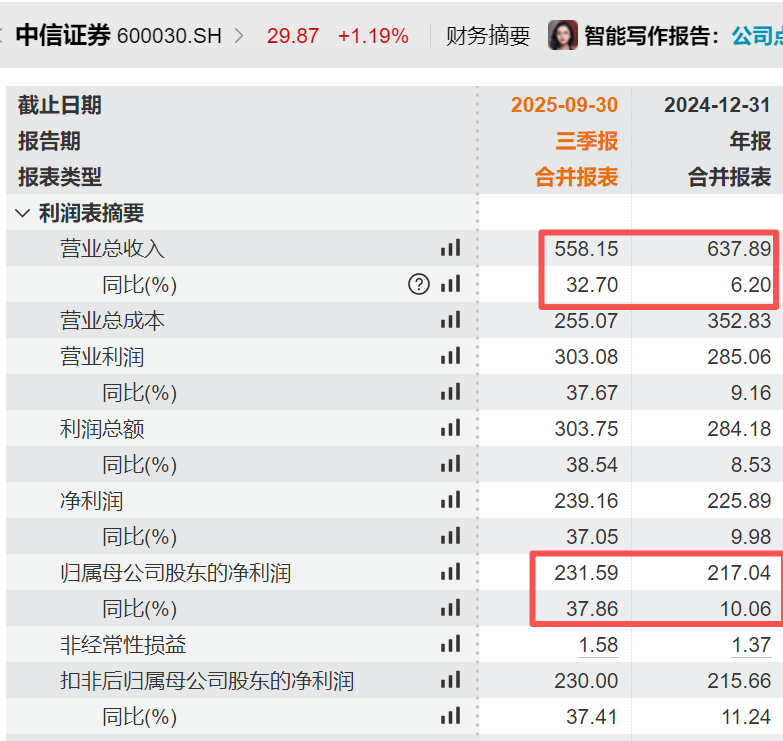Image resolution: width=783 pixels, height=741 pixels.
Task: Click the 合并报表 label under 三季报
Action: click(x=576, y=177)
